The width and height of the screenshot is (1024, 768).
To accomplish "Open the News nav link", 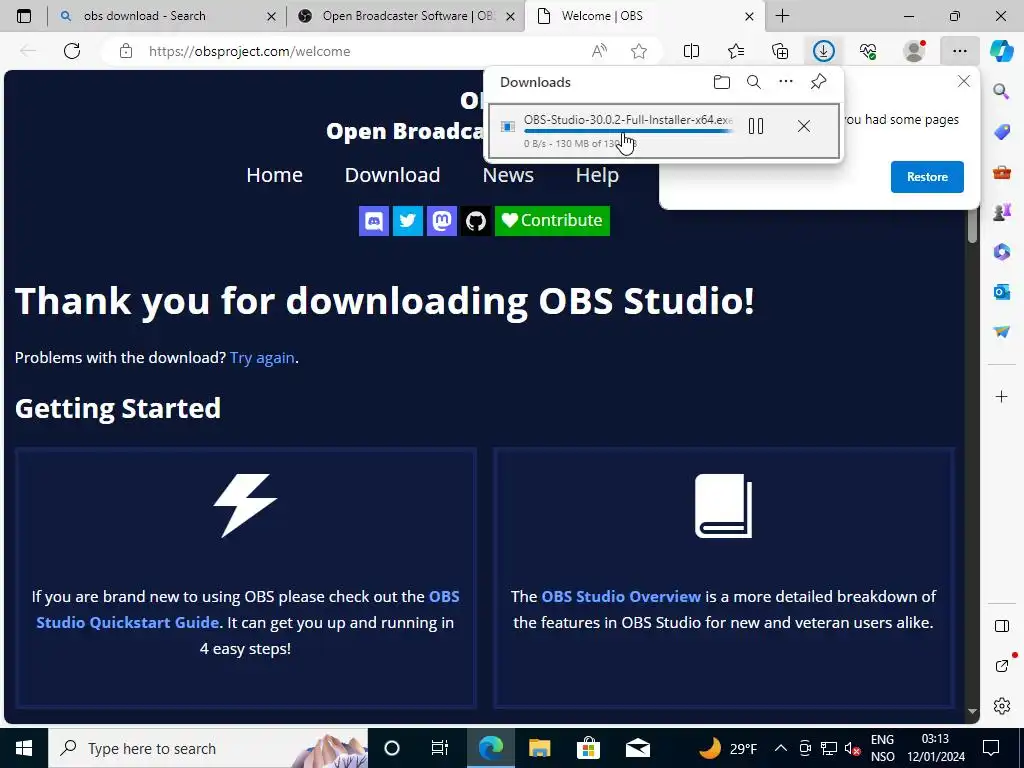I will [x=508, y=175].
